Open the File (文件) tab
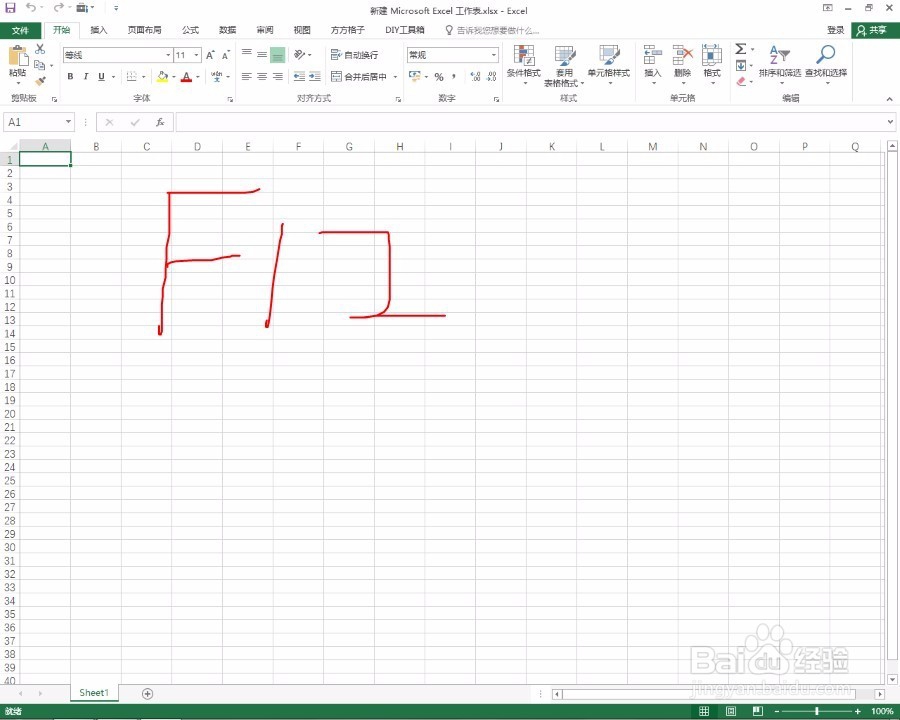Image resolution: width=900 pixels, height=720 pixels. (20, 30)
